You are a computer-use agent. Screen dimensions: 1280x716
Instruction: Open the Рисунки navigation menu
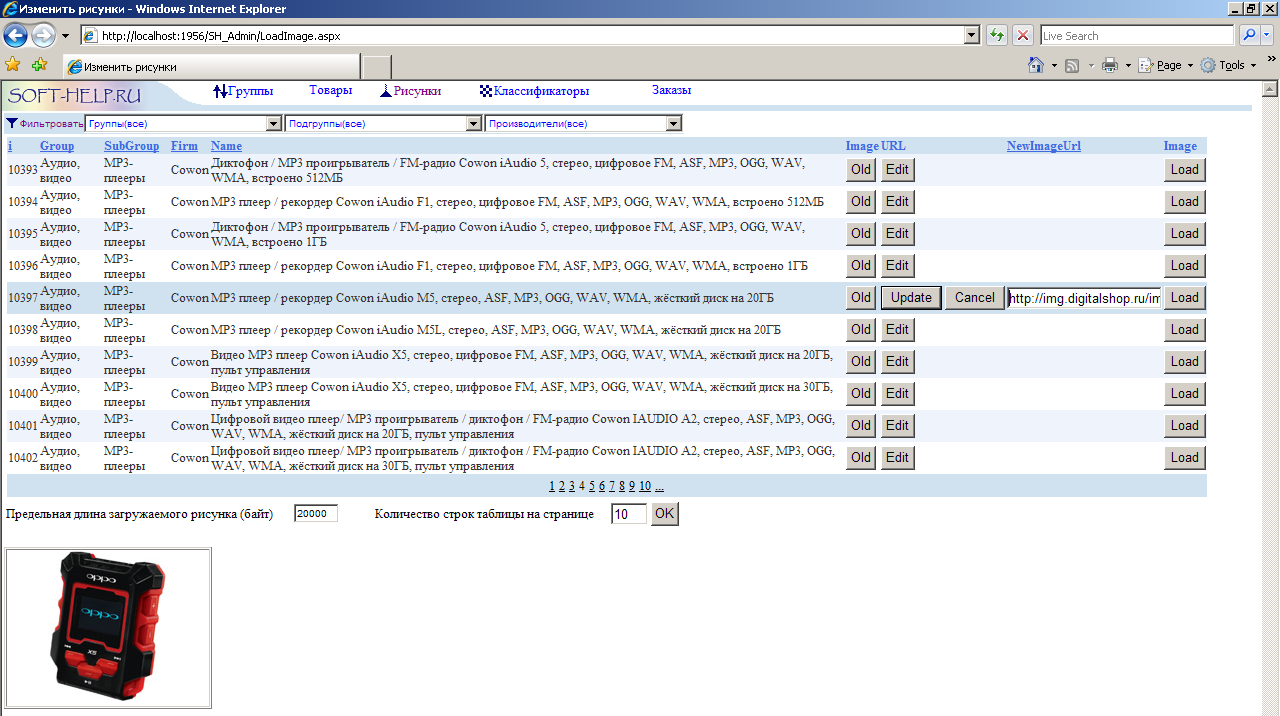411,91
